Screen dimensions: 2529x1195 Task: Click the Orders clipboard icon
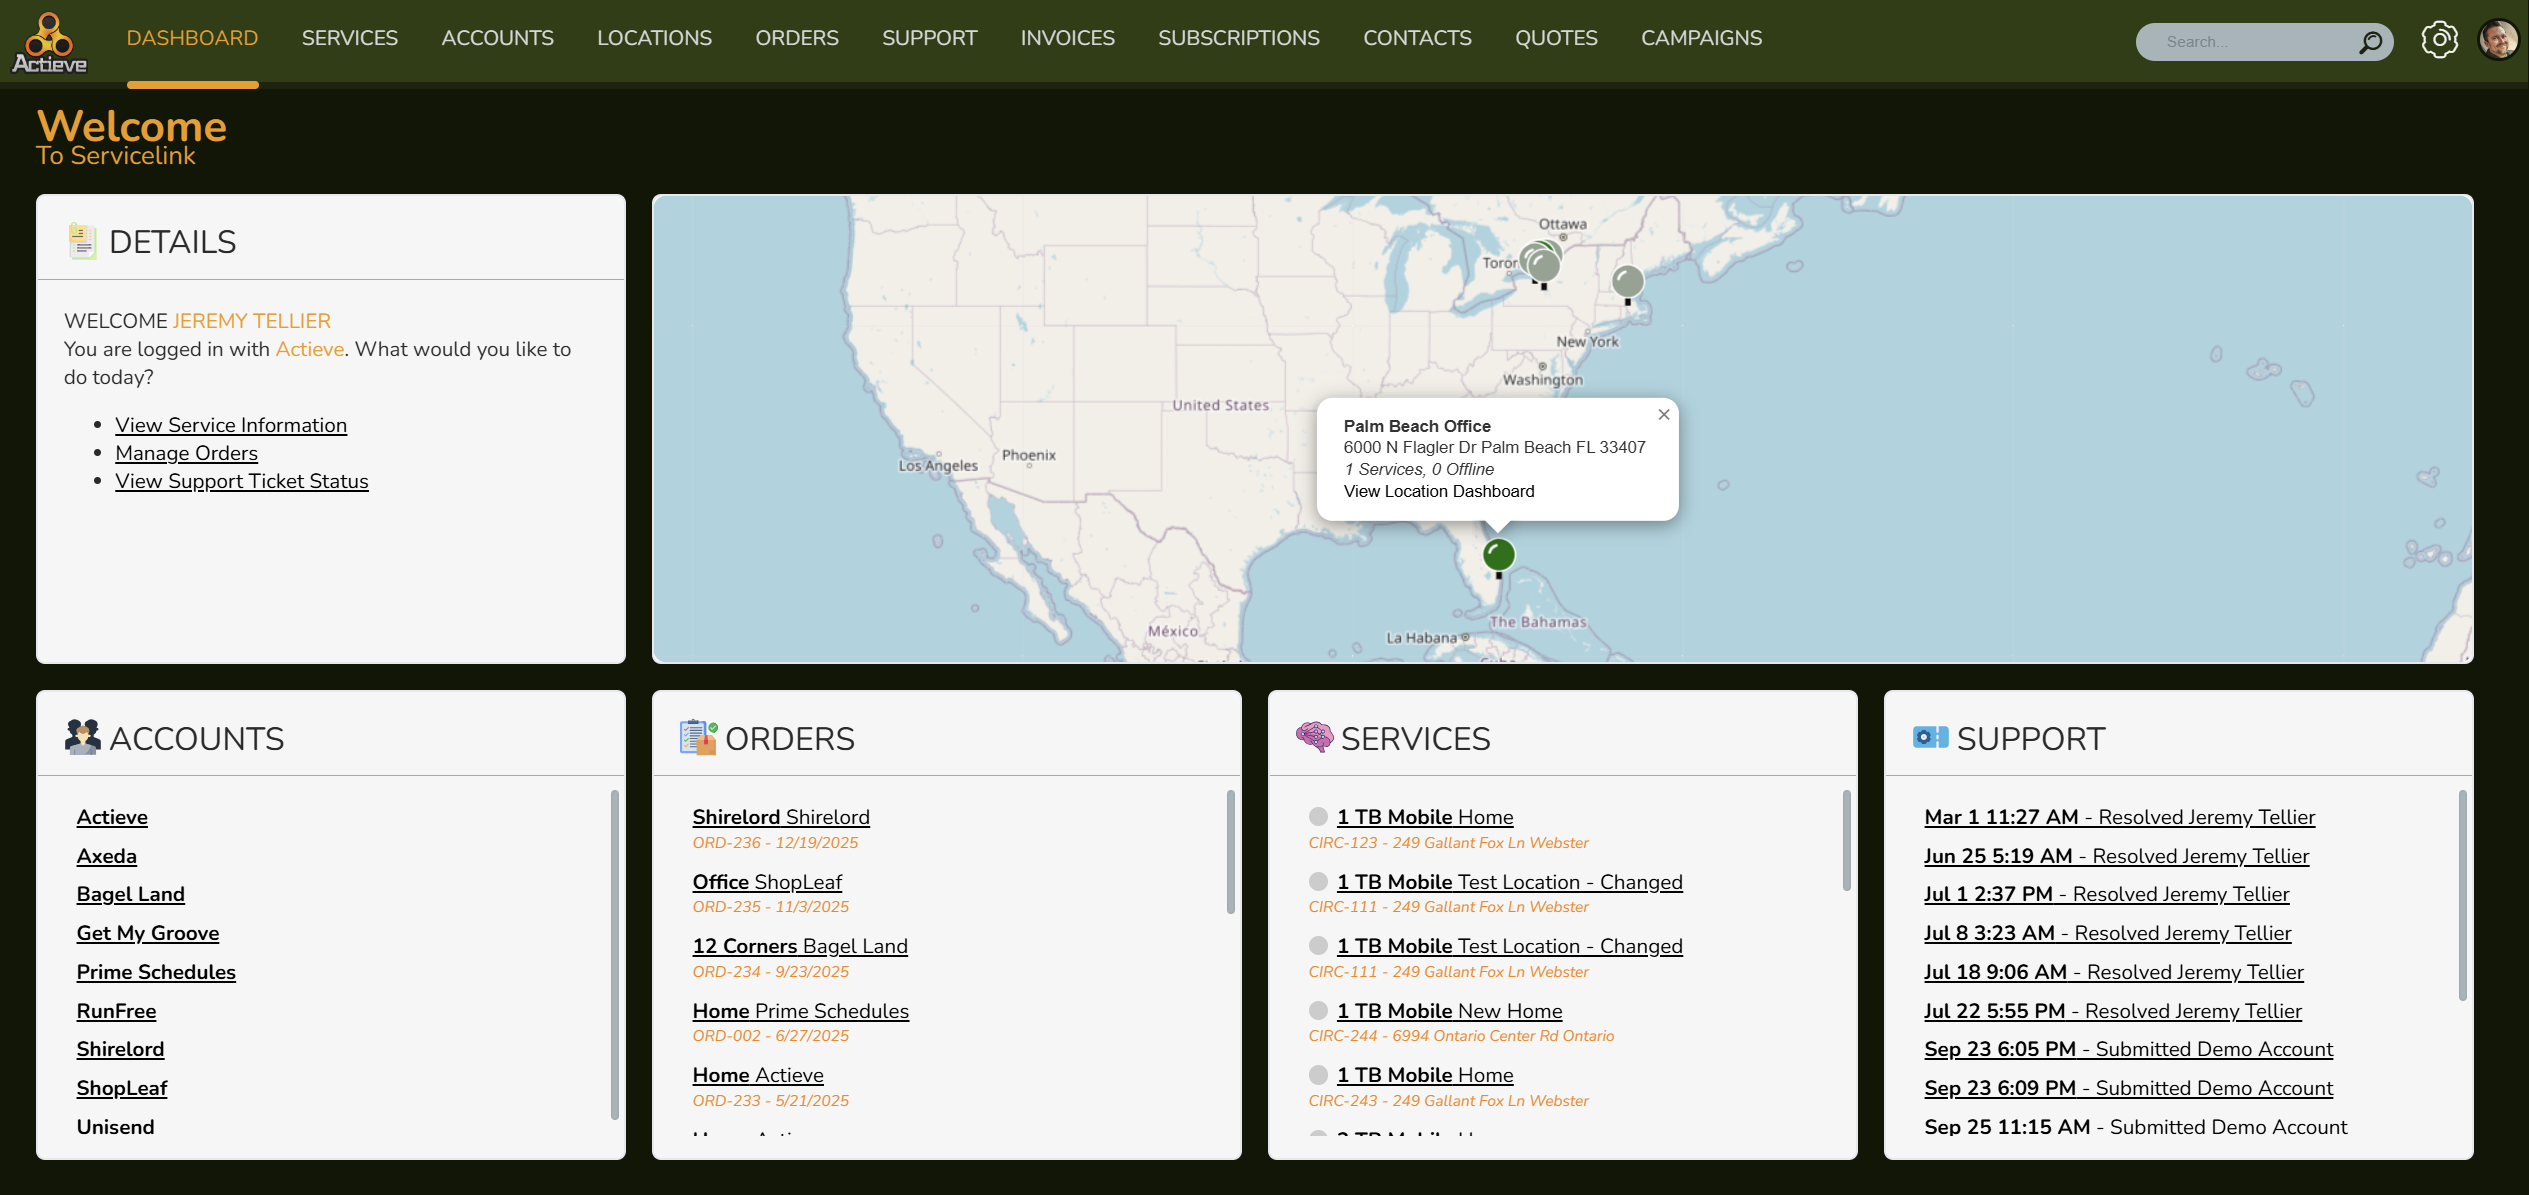[698, 737]
